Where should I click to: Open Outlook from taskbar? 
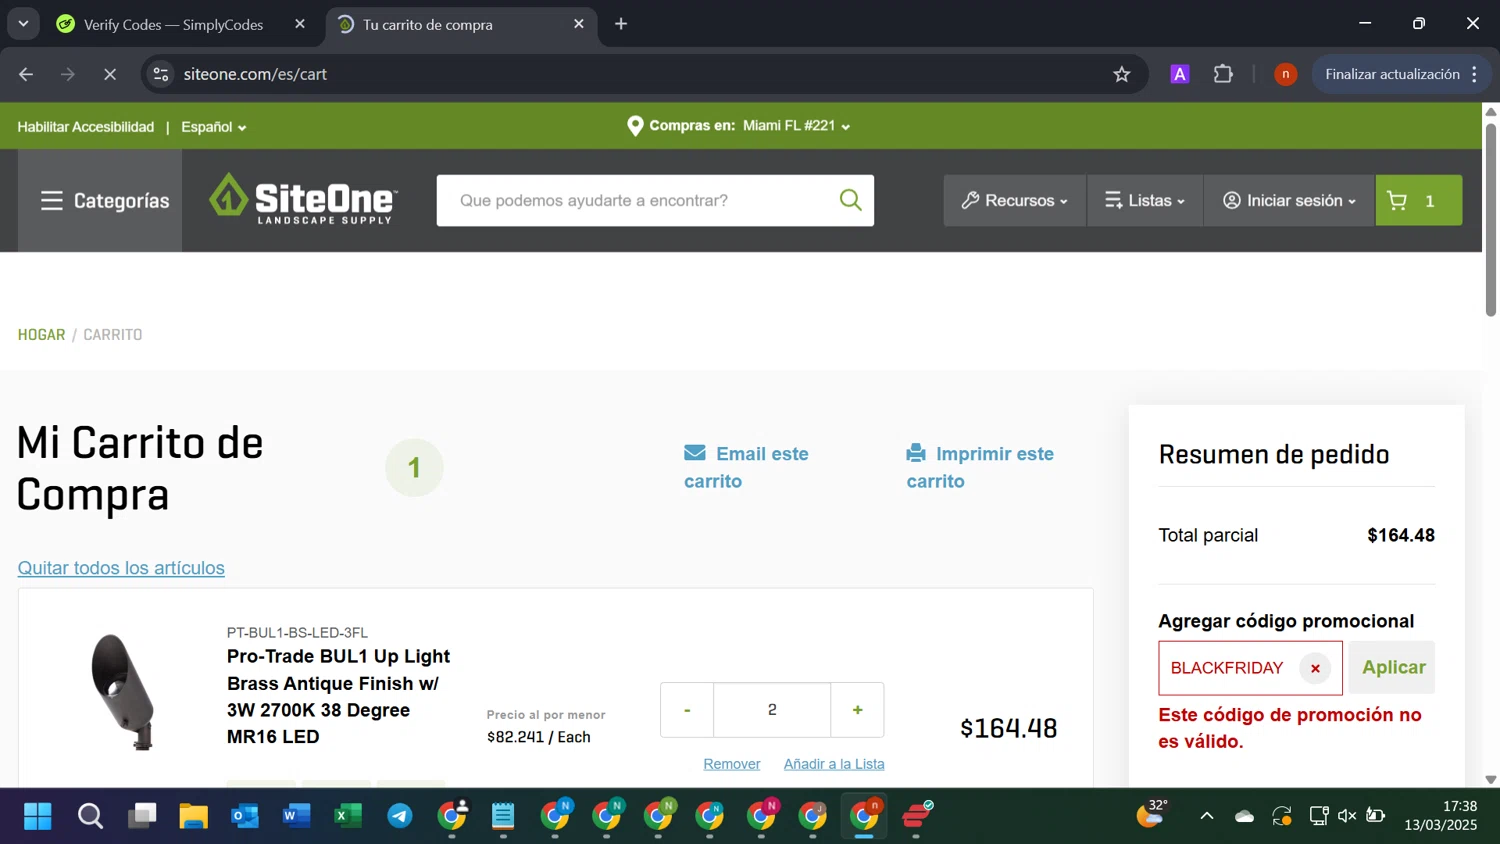click(x=245, y=817)
